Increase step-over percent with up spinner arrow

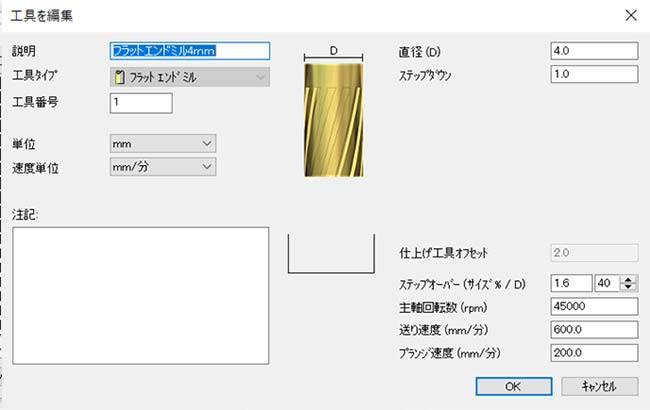tap(628, 279)
